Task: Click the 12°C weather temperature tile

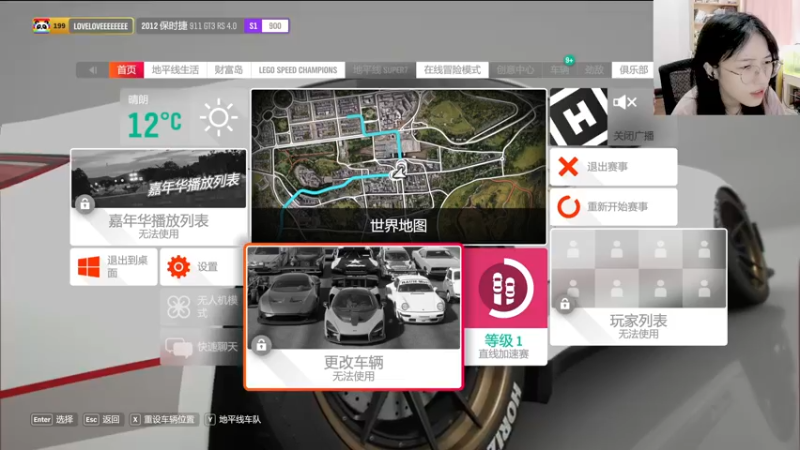Action: (x=155, y=124)
